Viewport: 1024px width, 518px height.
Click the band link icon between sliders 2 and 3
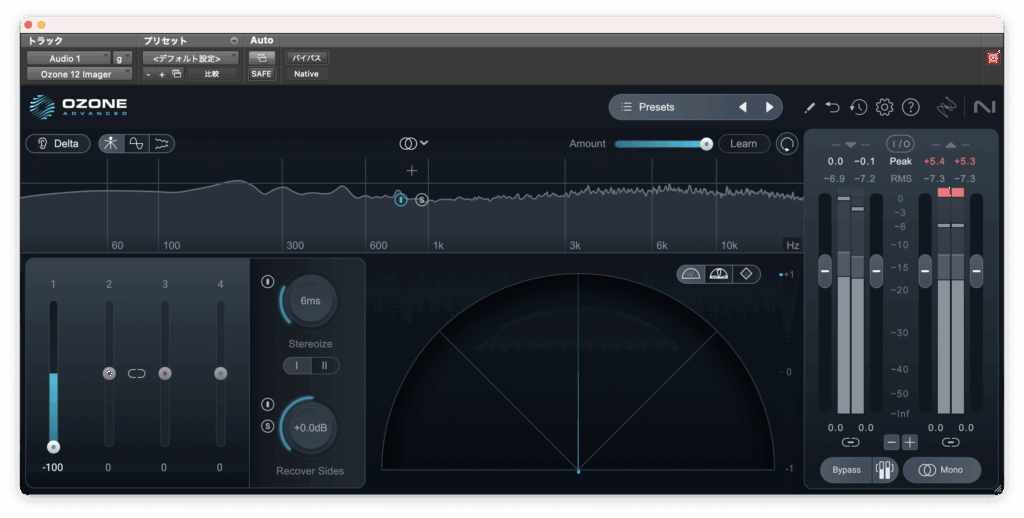click(x=137, y=373)
